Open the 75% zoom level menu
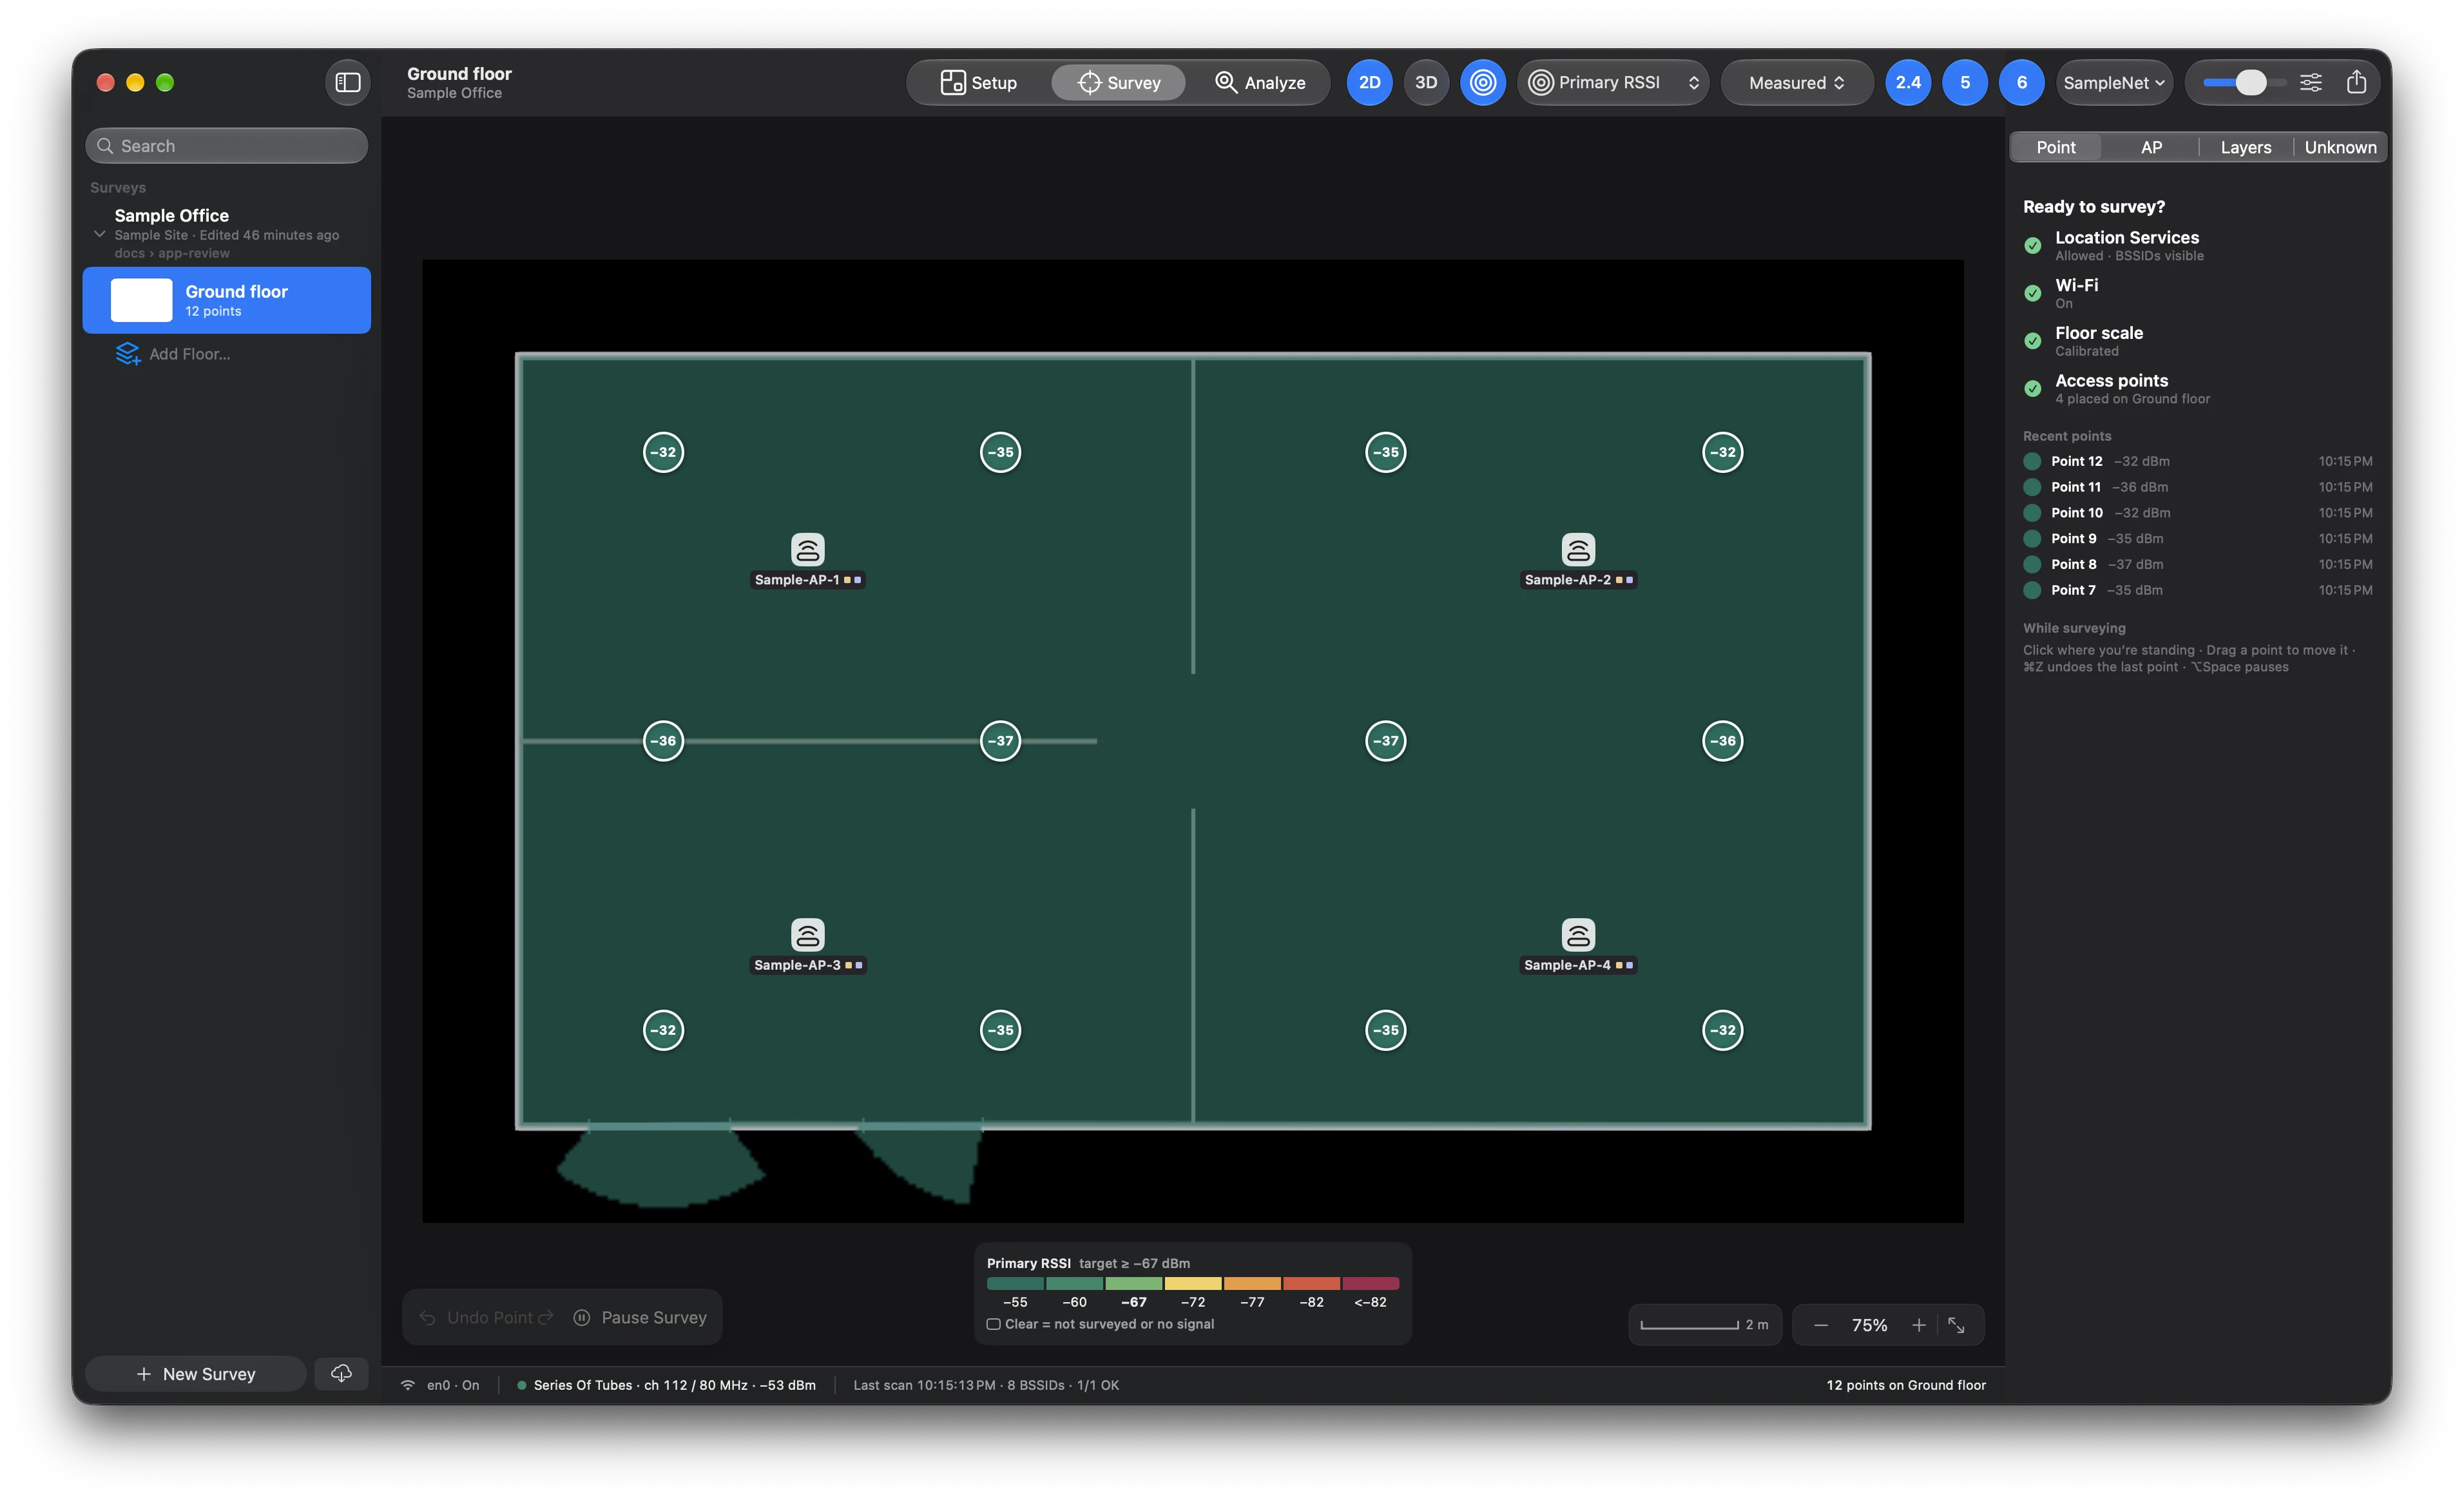 coord(1869,1325)
